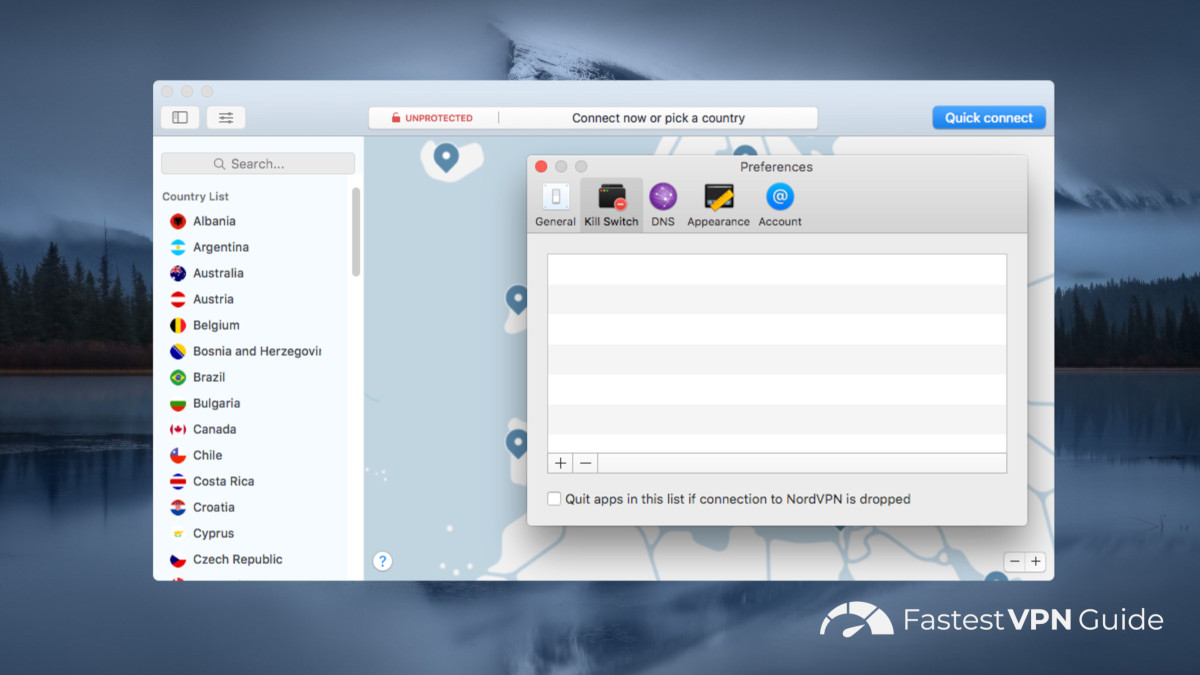
Task: Toggle the sidebar panel icon
Action: point(180,118)
